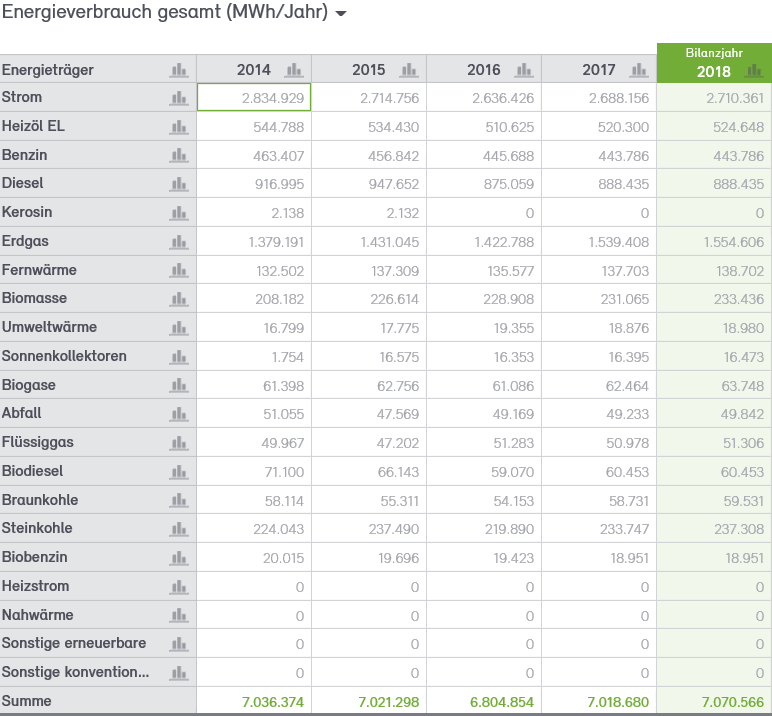Click the Bilanzjahr label above 2018

[714, 53]
